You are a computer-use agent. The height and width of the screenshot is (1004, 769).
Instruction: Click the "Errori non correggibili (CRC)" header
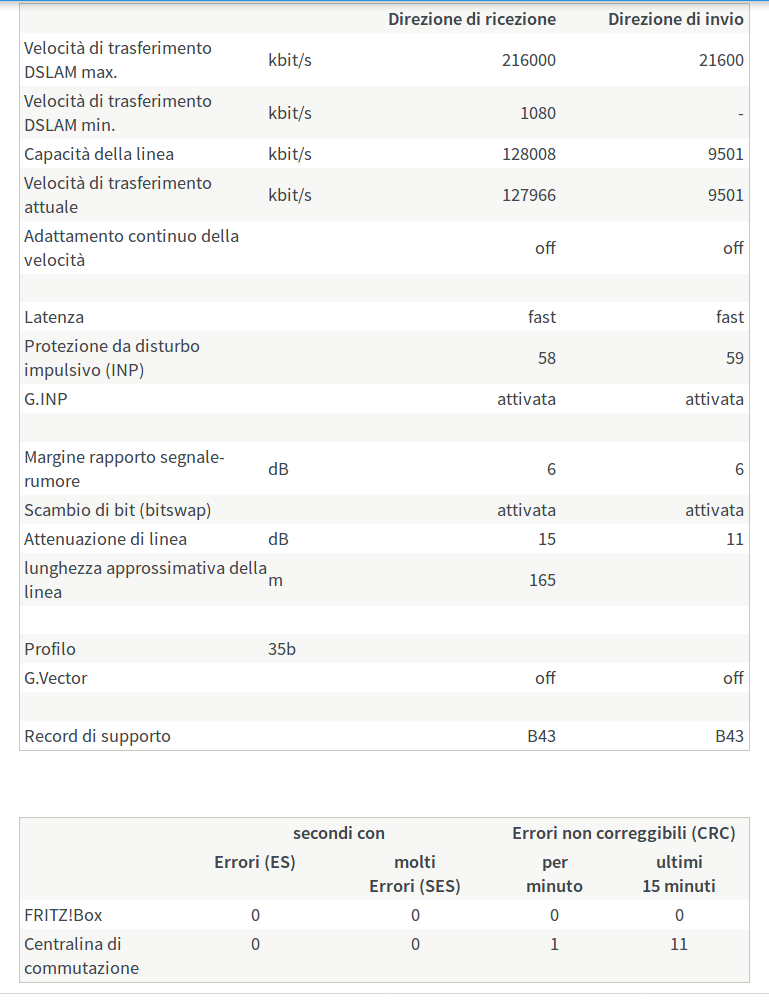(623, 833)
